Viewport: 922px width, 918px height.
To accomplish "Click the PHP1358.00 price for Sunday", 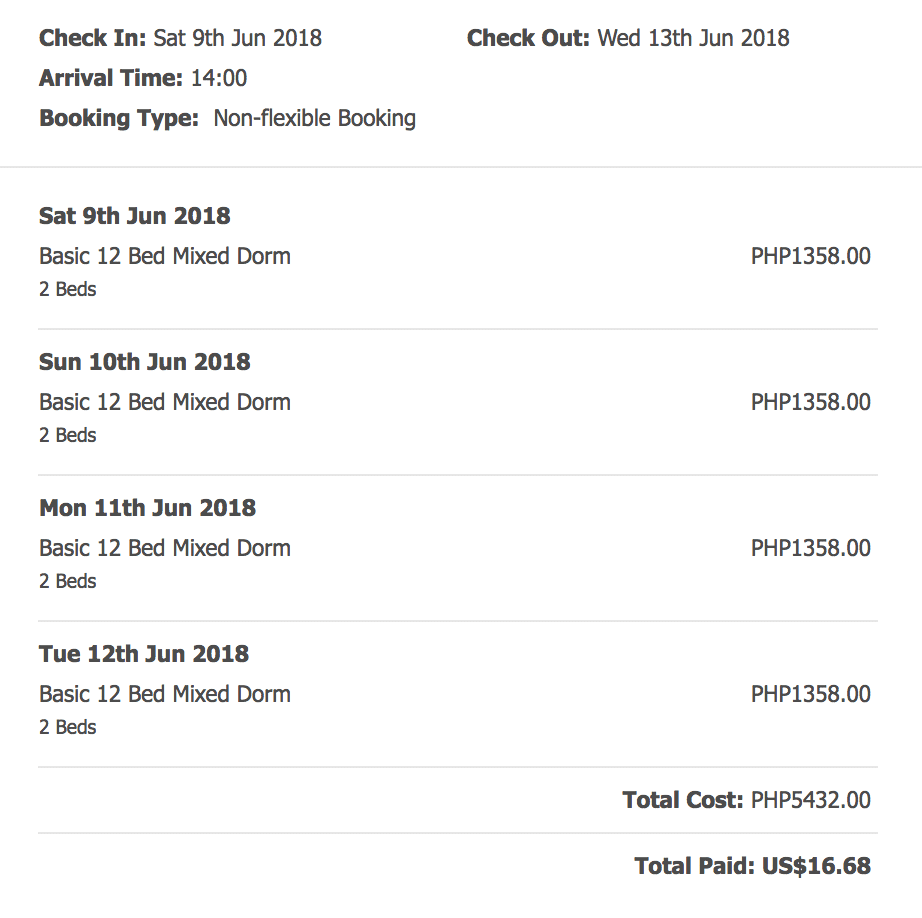I will [811, 402].
